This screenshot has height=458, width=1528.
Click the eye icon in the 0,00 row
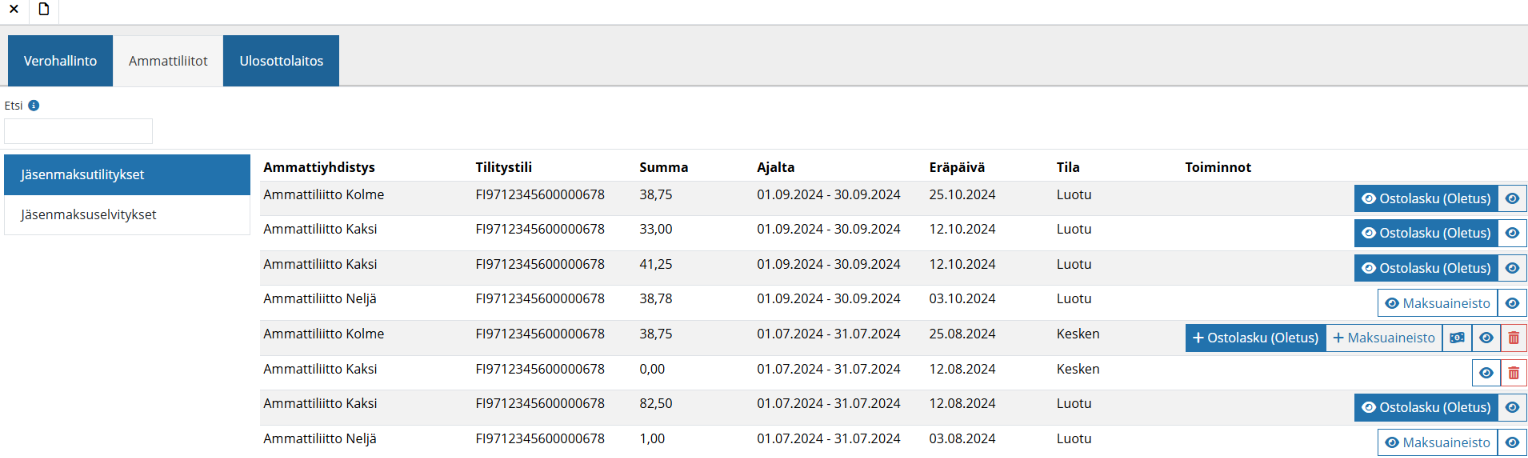pyautogui.click(x=1486, y=373)
